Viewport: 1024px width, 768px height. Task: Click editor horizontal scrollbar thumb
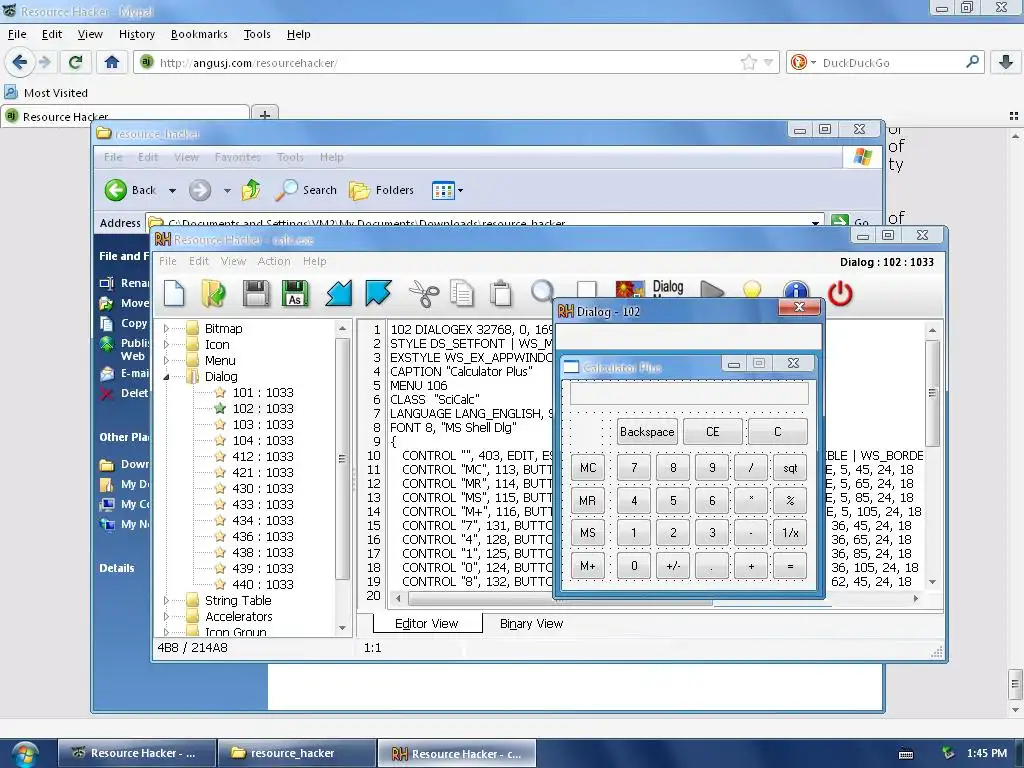560,598
